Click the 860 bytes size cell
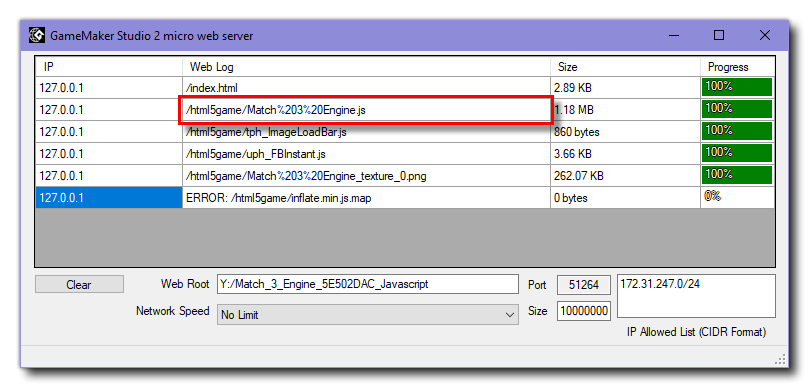Screen dimensions: 809x388 (625, 132)
